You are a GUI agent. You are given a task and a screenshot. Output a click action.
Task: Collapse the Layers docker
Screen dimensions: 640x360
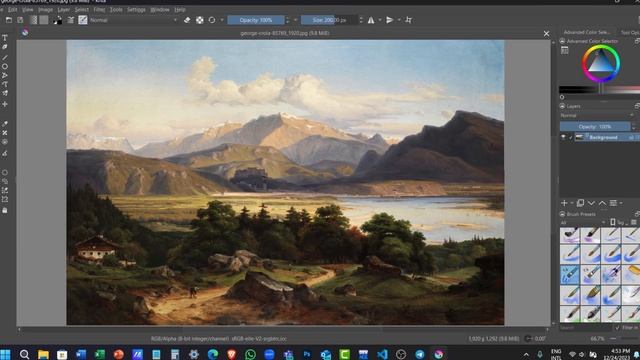pyautogui.click(x=562, y=106)
